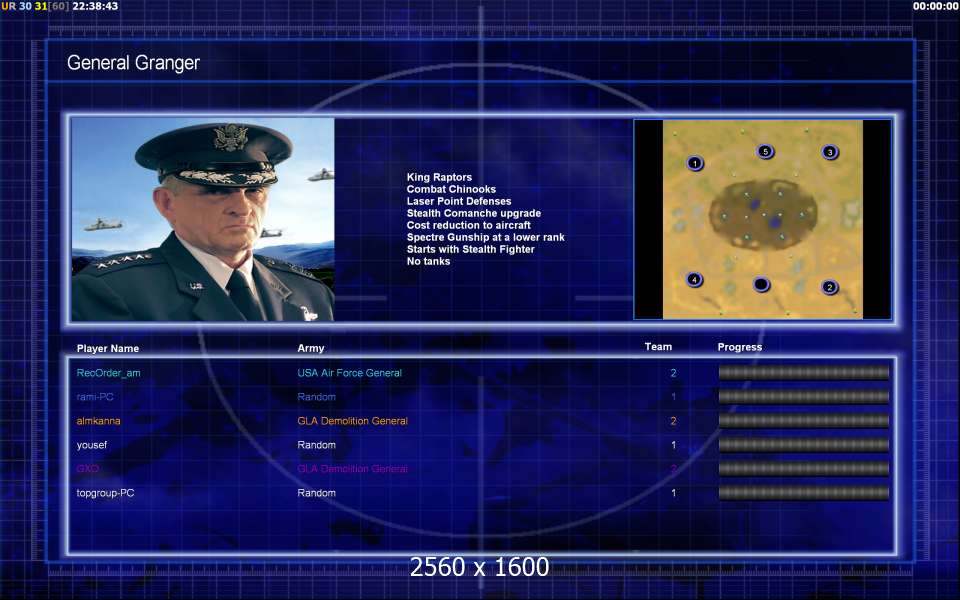Screen dimensions: 960x600
Task: Click player name yousef
Action: [x=92, y=445]
